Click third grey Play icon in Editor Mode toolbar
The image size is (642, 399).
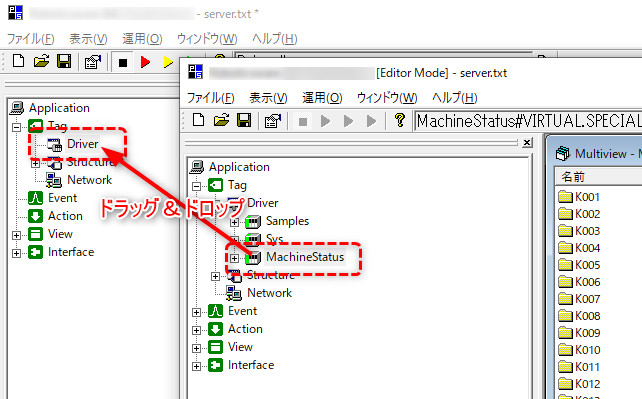(x=371, y=121)
